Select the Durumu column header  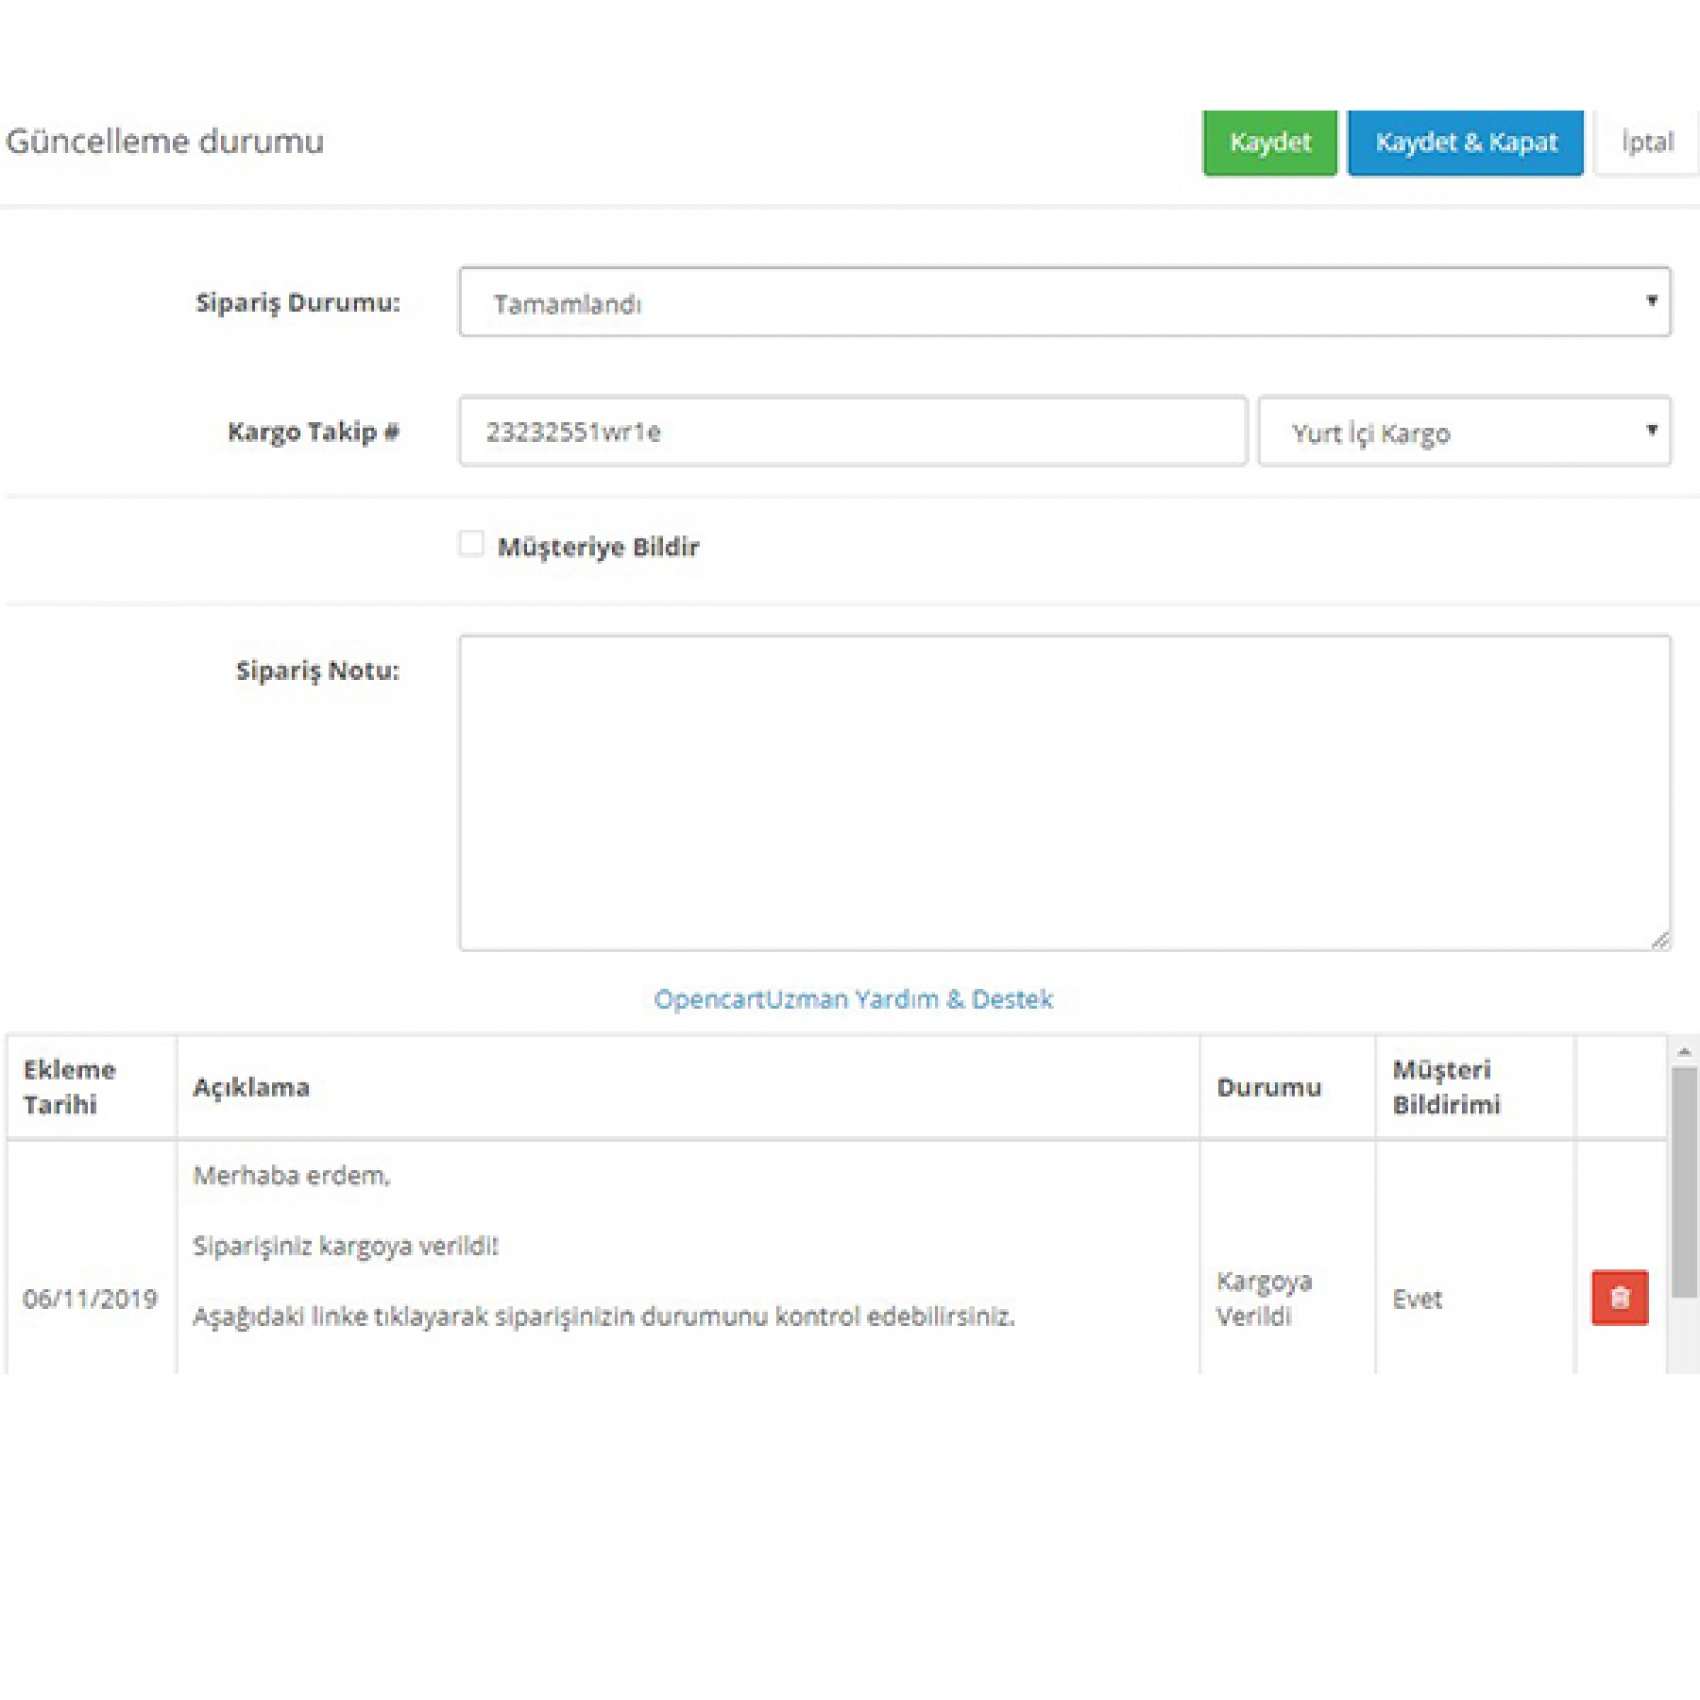point(1268,1087)
